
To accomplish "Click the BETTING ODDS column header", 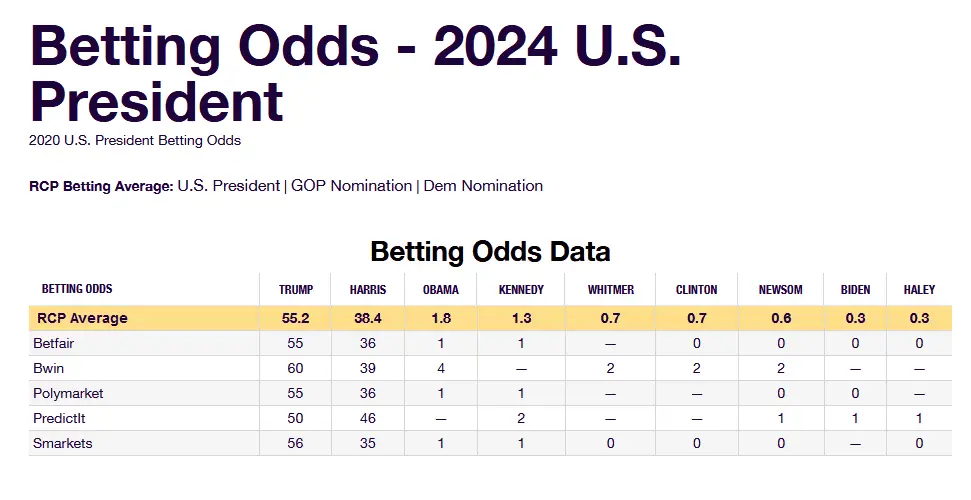I will click(77, 290).
